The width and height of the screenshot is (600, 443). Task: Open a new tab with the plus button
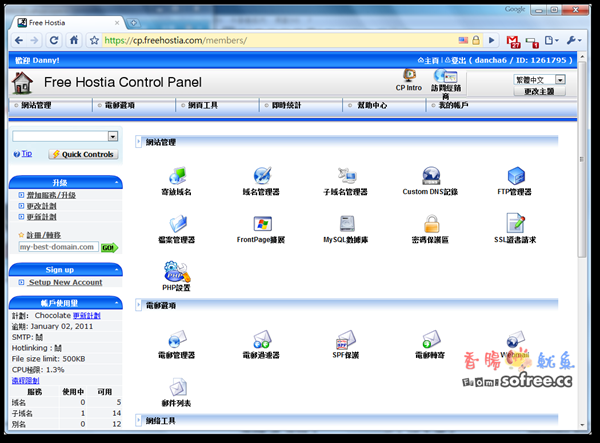click(134, 23)
